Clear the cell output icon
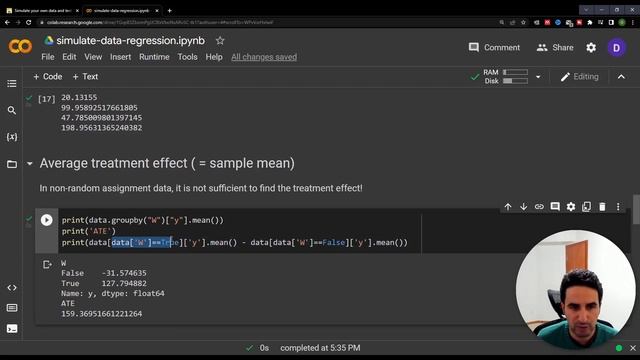 (x=47, y=265)
